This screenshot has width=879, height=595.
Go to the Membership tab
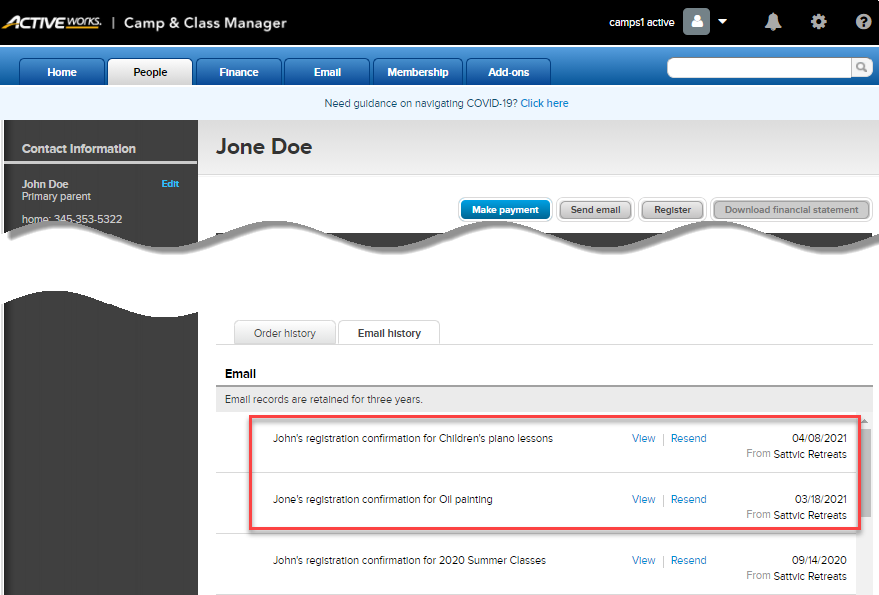(x=418, y=72)
